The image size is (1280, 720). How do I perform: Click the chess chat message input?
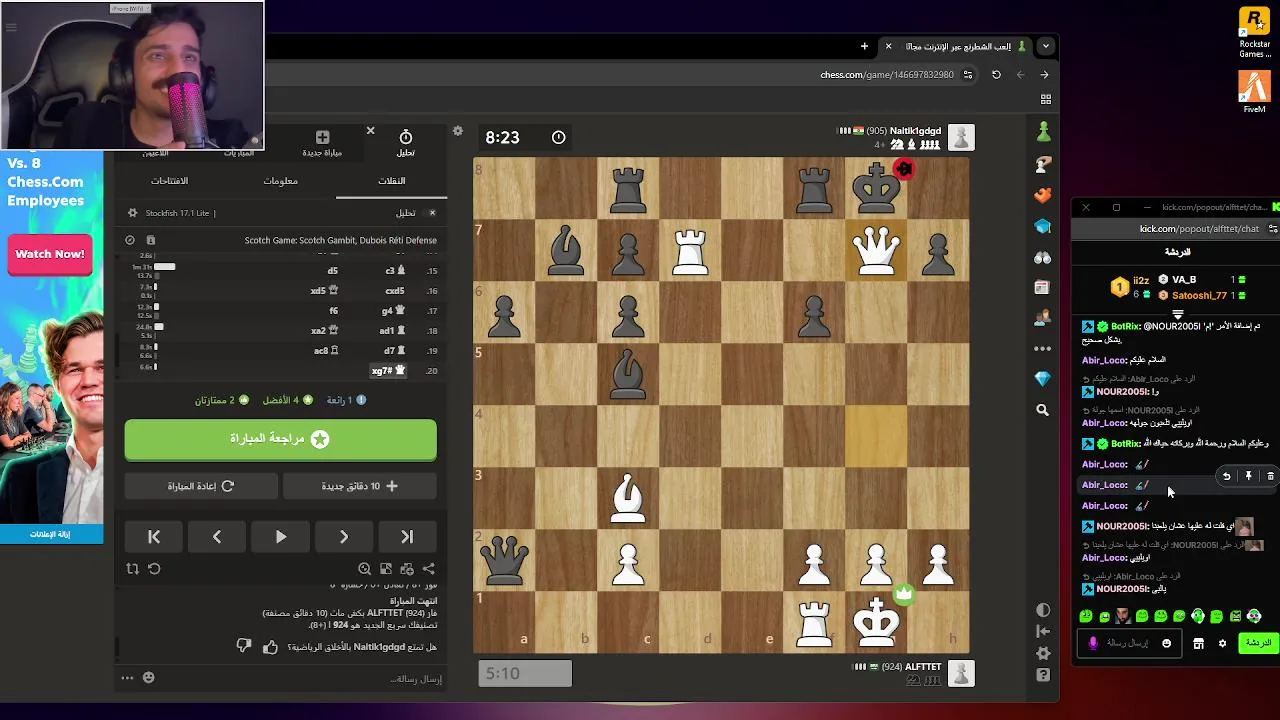[300, 678]
